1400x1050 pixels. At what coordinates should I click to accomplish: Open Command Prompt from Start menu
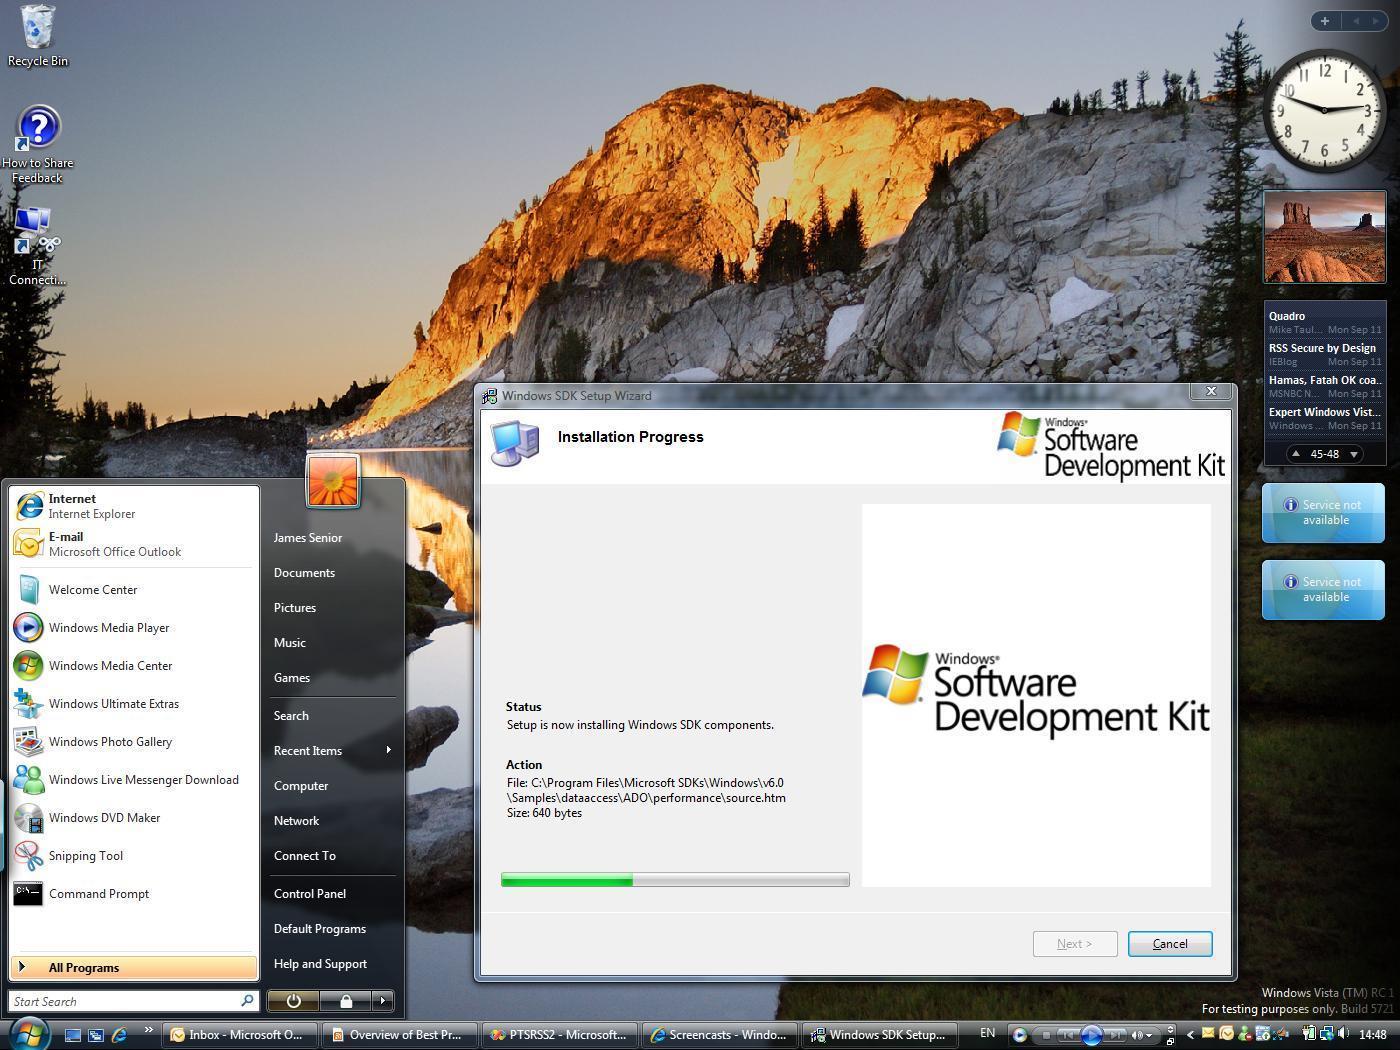[x=134, y=894]
